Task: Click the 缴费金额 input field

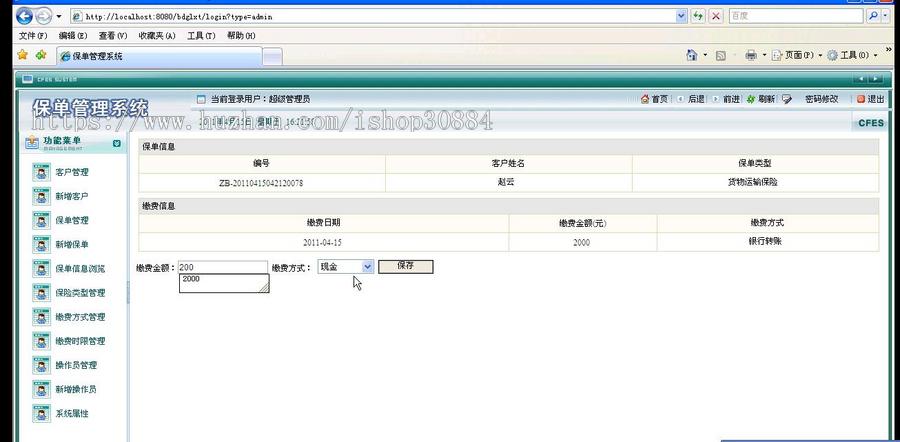Action: (x=223, y=267)
